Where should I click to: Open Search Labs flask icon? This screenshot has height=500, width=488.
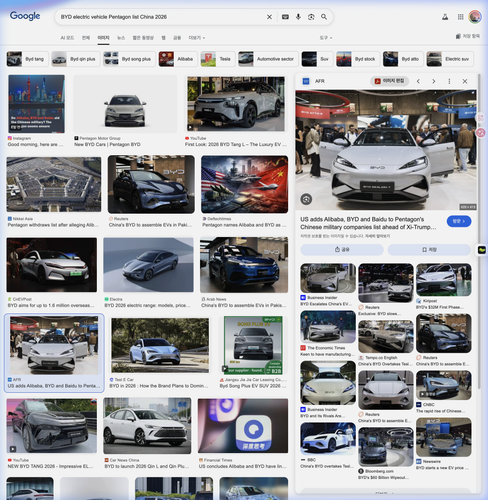445,17
